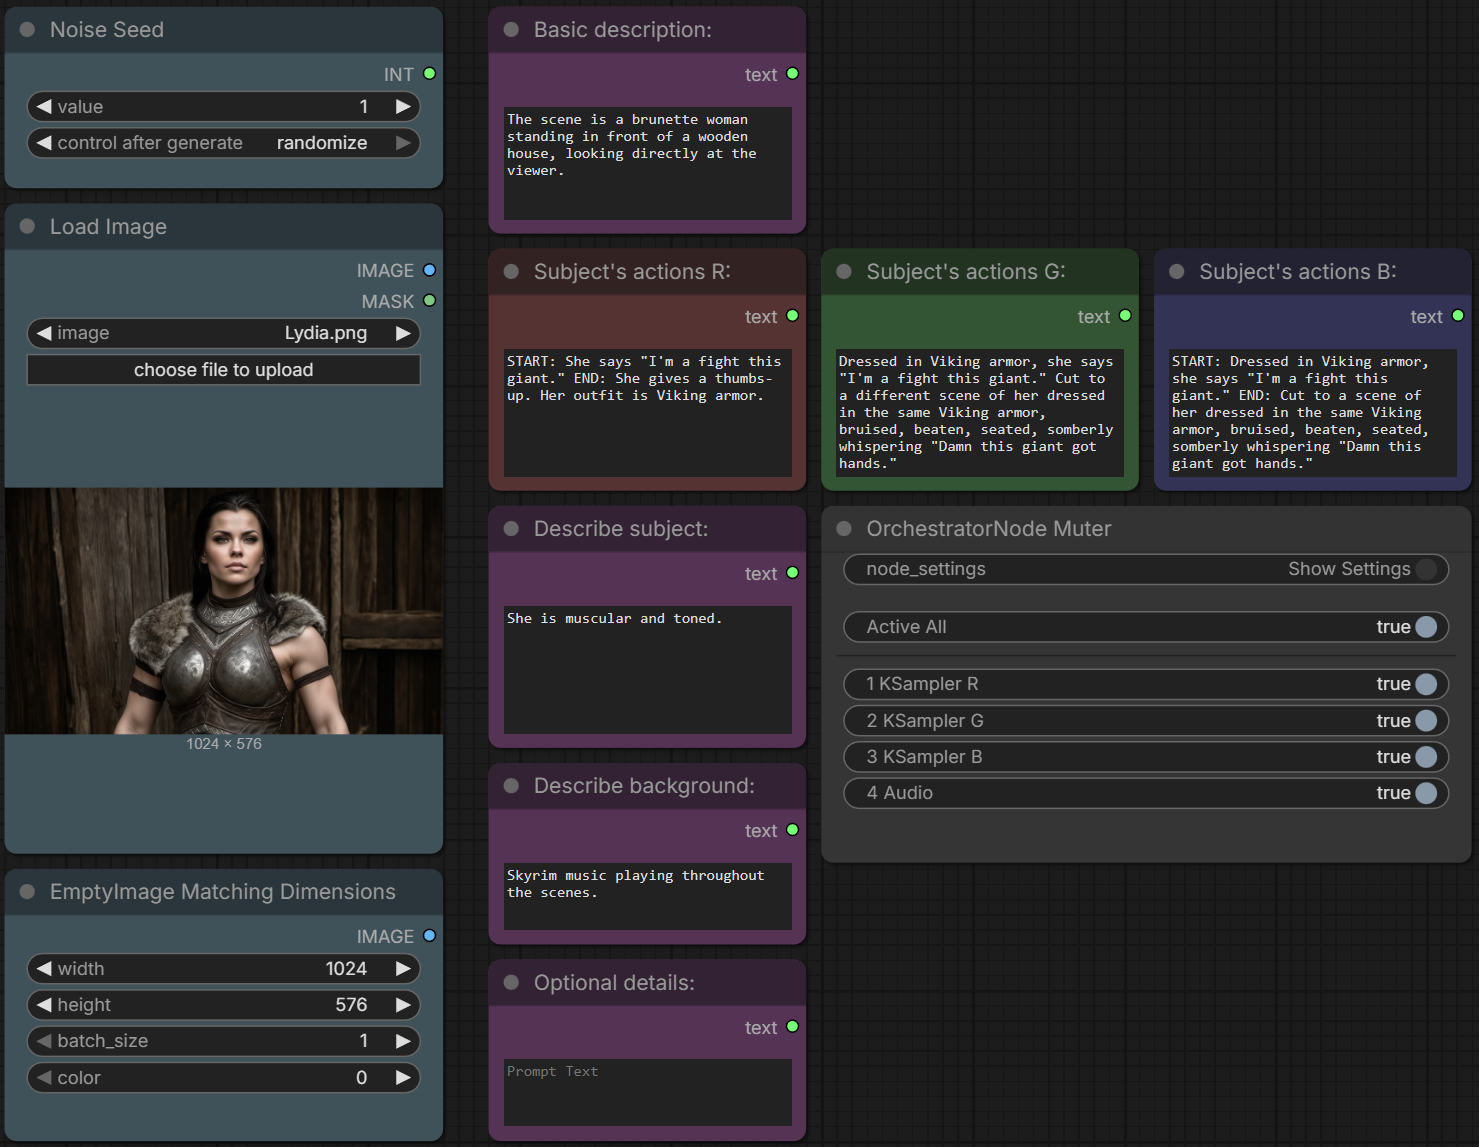Disable the 2 KSampler G toggle
Viewport: 1479px width, 1147px height.
[1426, 721]
